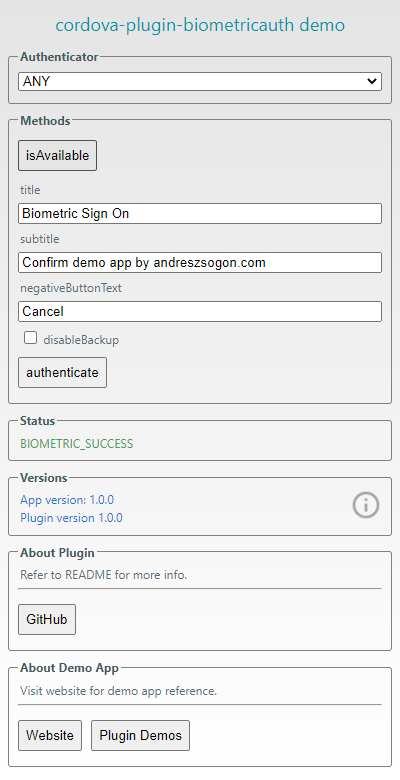This screenshot has height=780, width=400.
Task: Click the isAvailable button
Action: 58,156
